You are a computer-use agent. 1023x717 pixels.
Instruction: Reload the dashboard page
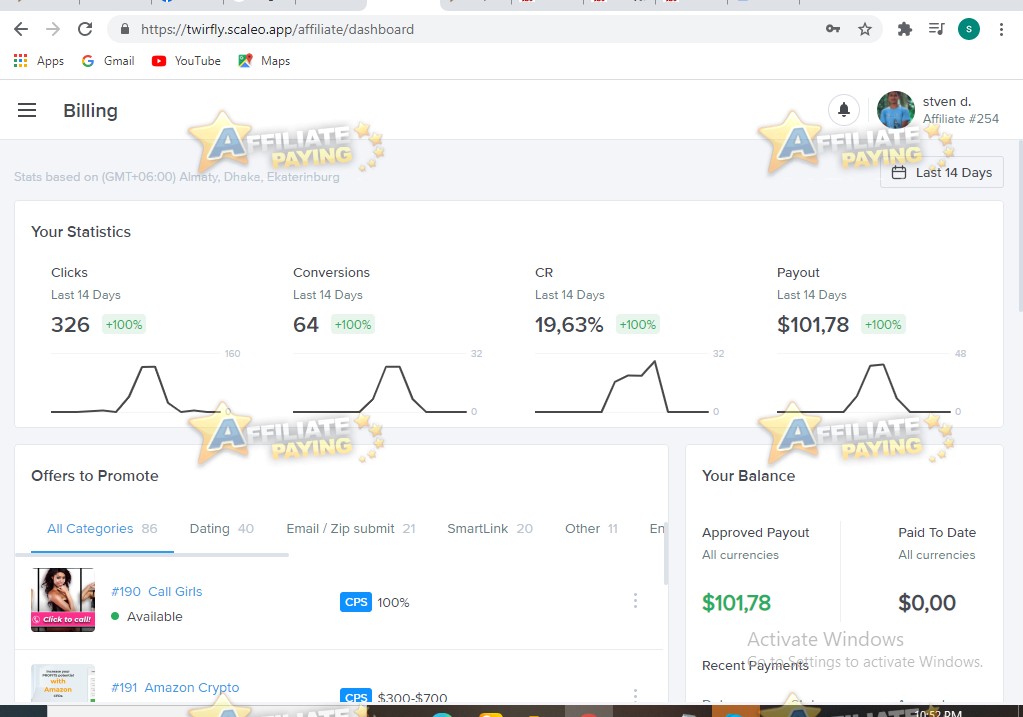(85, 29)
